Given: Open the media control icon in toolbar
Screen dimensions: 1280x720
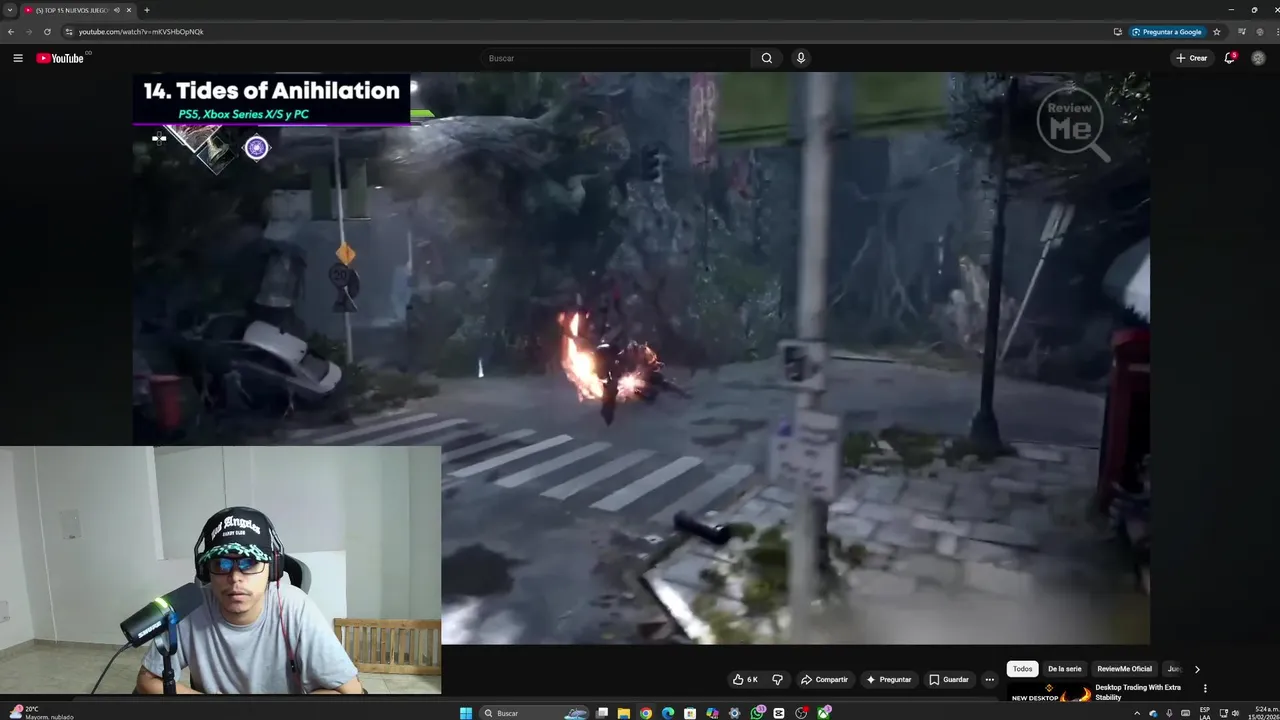Looking at the screenshot, I should point(1242,31).
